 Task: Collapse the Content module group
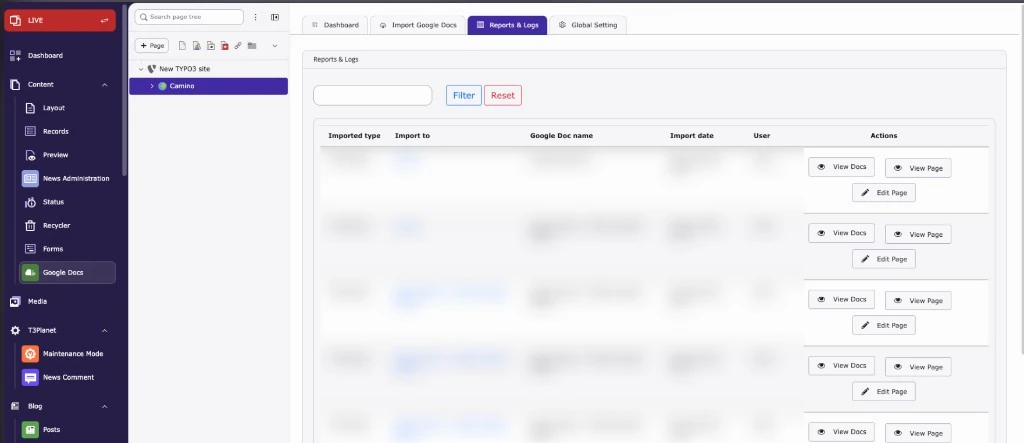104,84
